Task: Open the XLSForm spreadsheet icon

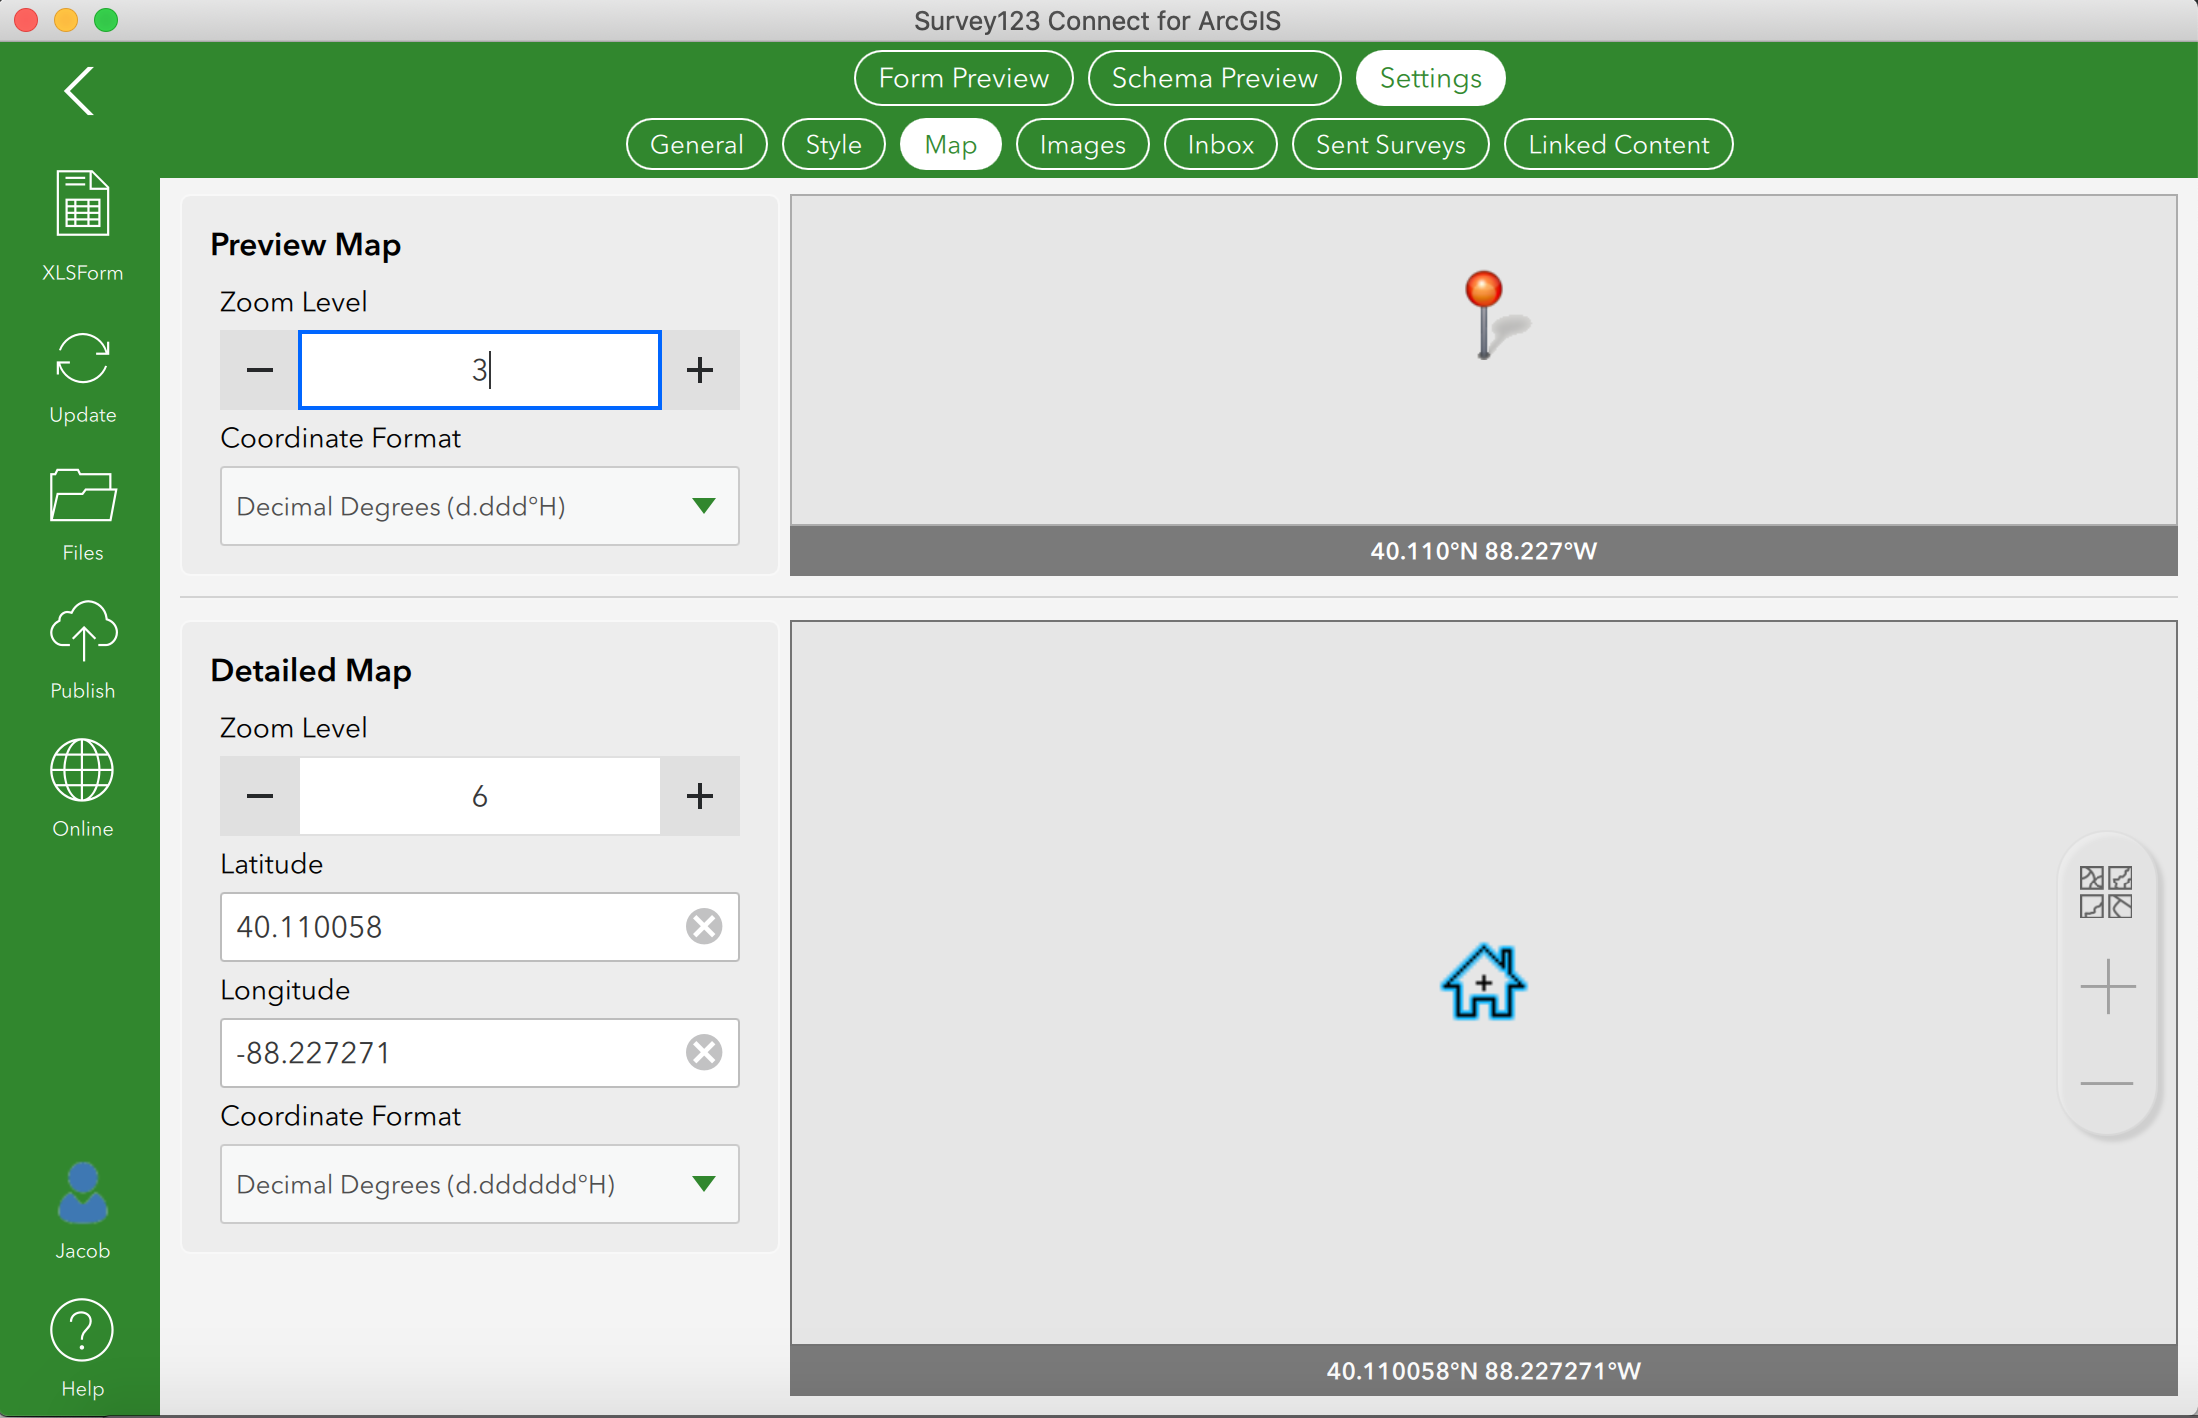Action: coord(82,204)
